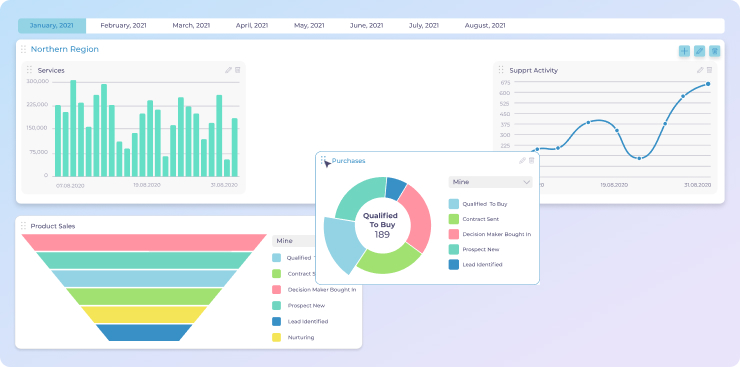Image resolution: width=740 pixels, height=367 pixels.
Task: Click Lead Identified swatch in Purchases legend
Action: click(454, 264)
